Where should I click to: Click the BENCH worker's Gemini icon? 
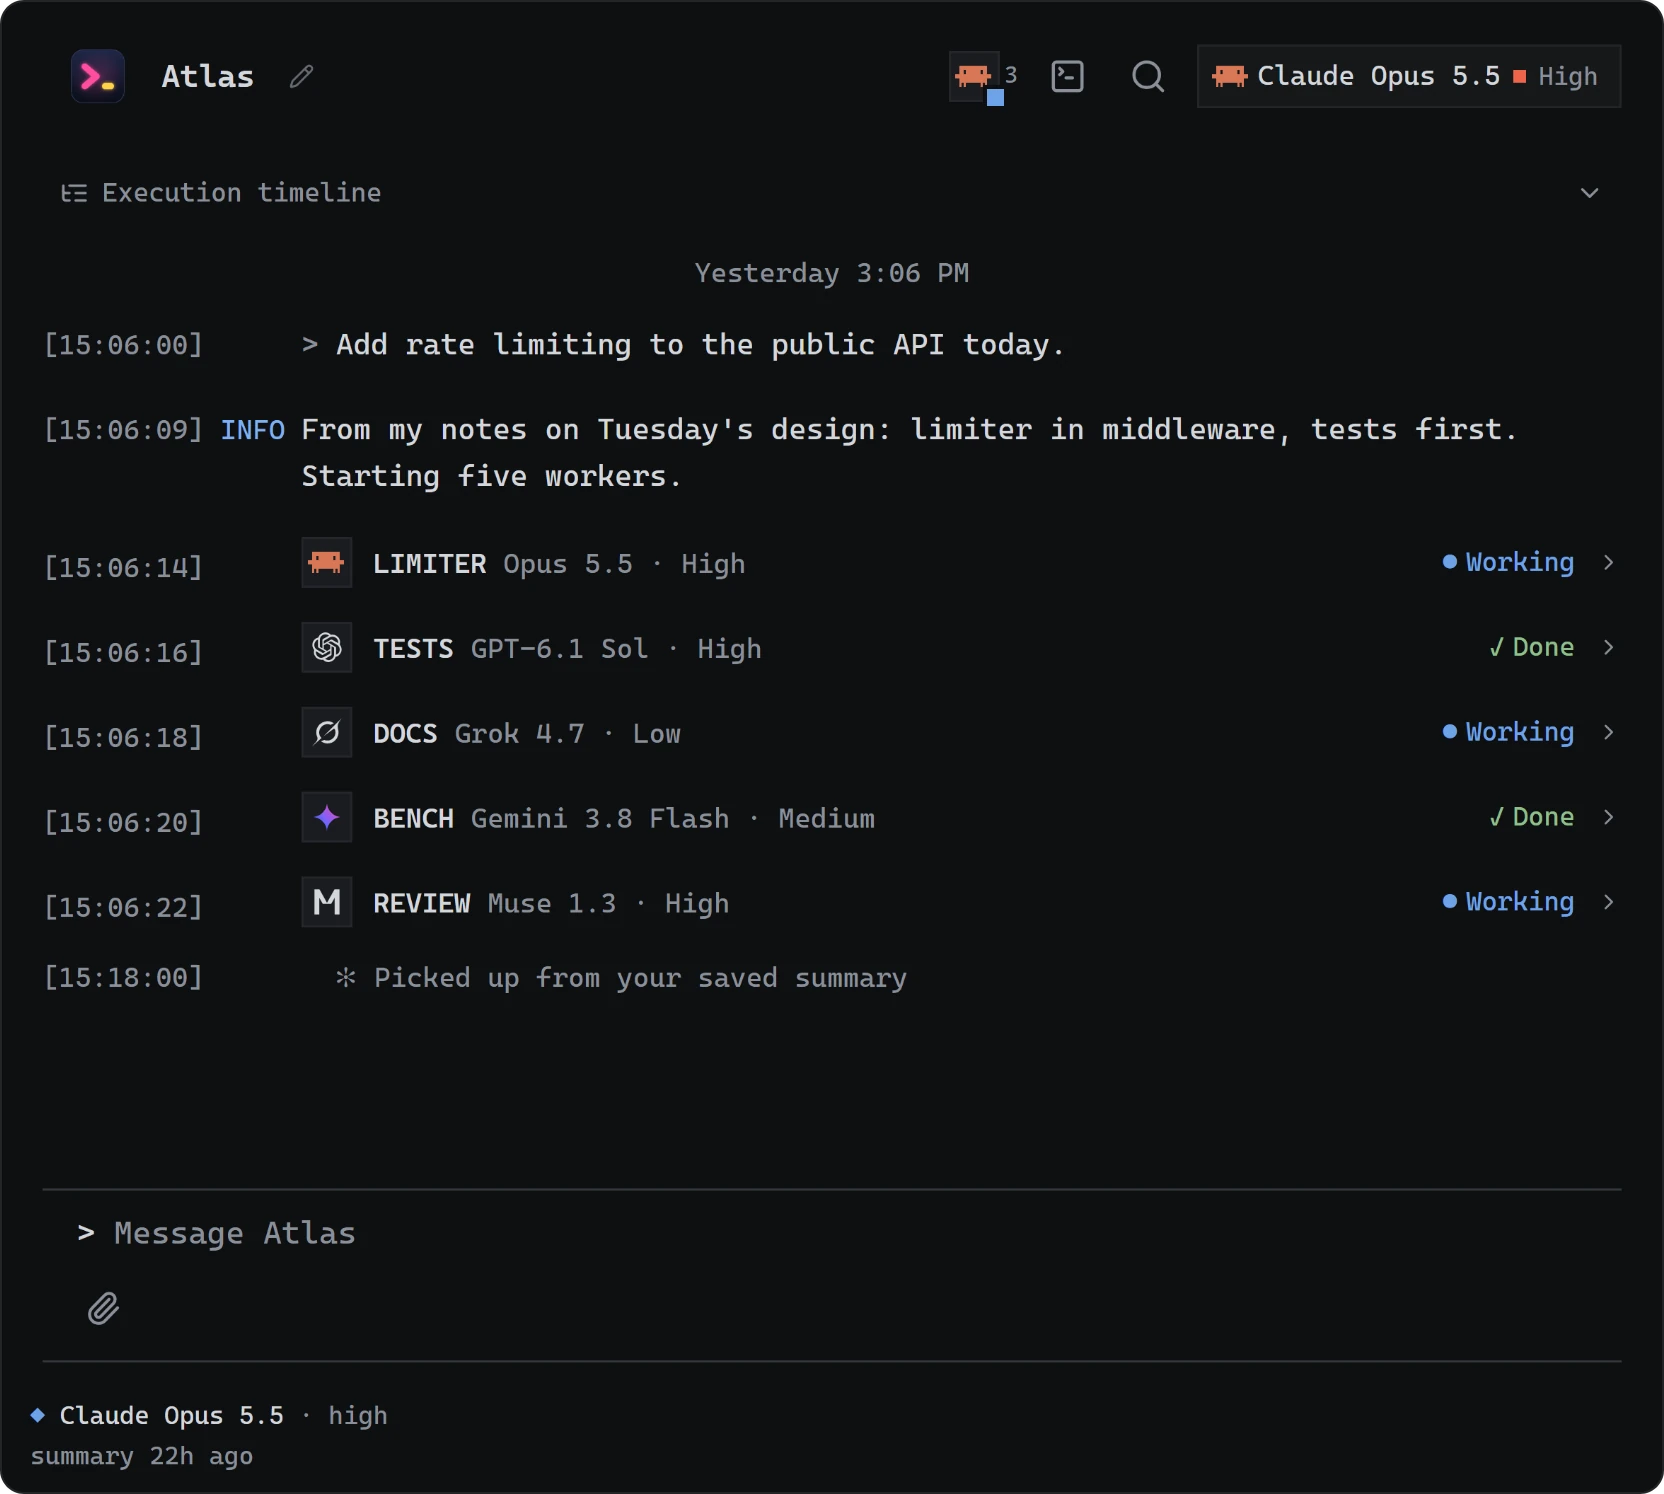[327, 818]
